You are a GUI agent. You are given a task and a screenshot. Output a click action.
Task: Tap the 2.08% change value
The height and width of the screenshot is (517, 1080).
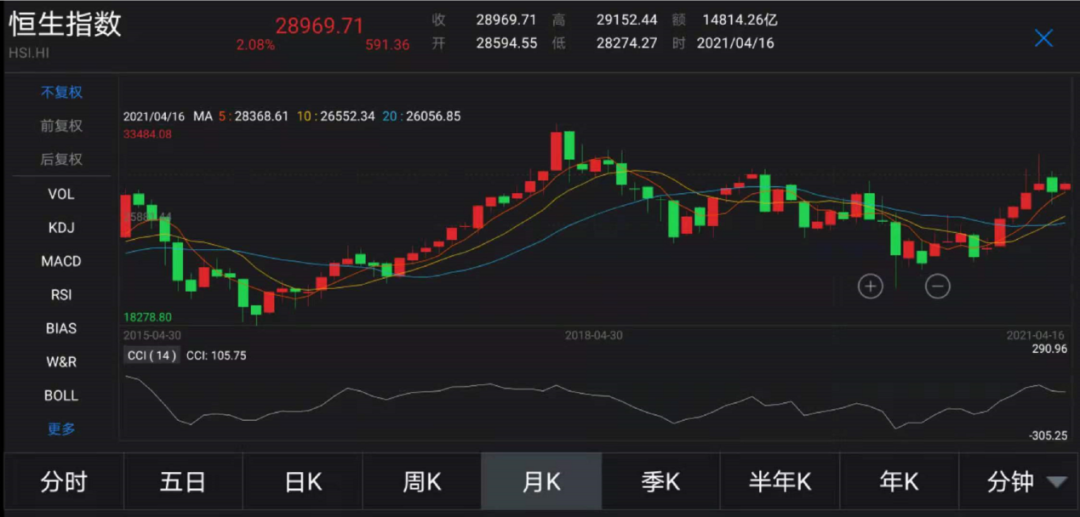tap(256, 45)
